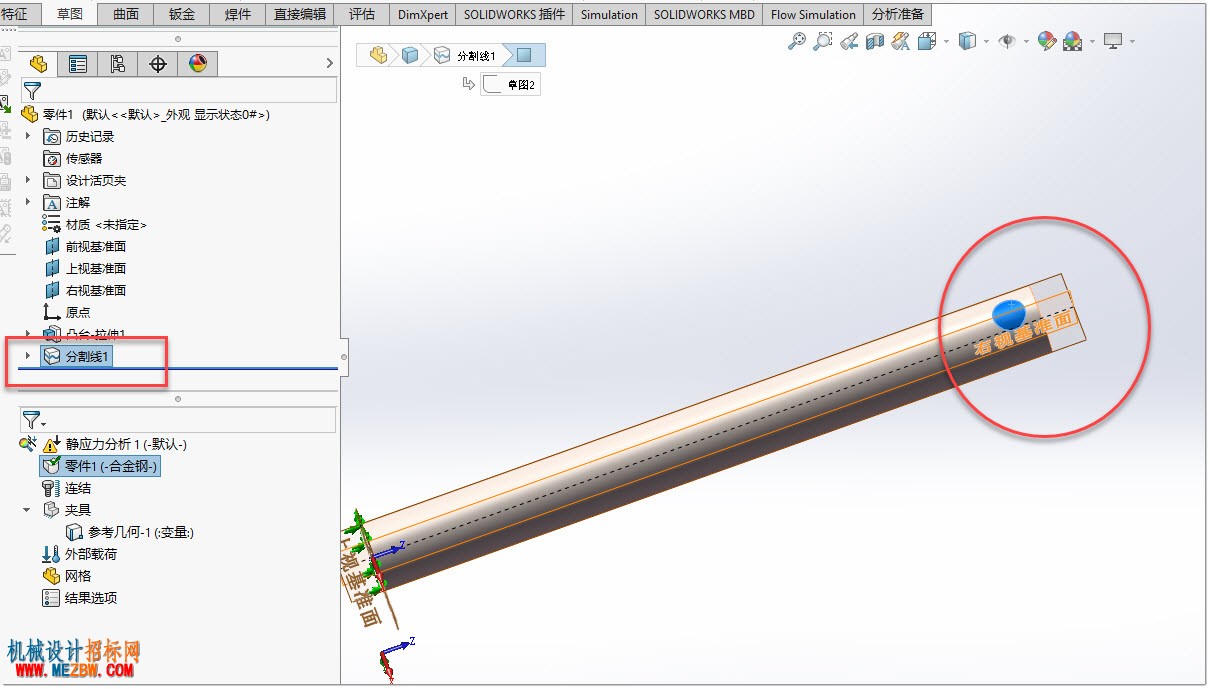Screen dimensions: 1210x689
Task: Open the Flow Simulation tab
Action: point(813,15)
